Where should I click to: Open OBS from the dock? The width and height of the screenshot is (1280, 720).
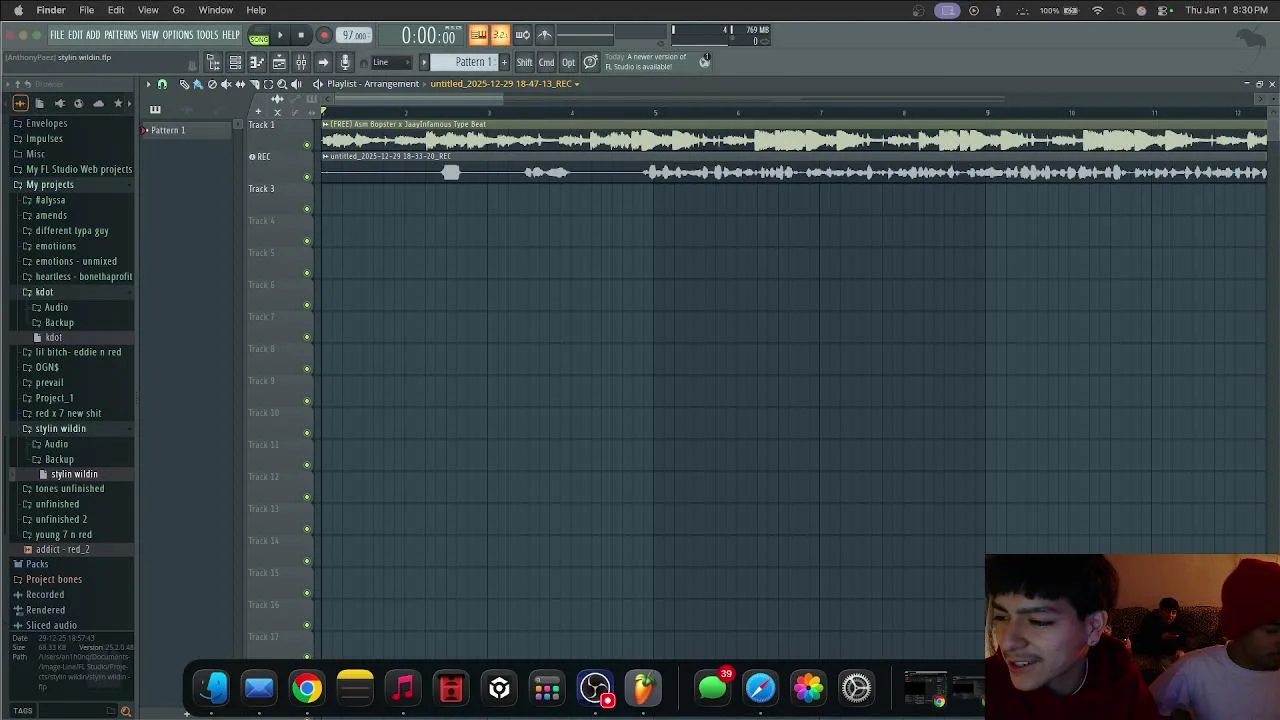coord(595,688)
